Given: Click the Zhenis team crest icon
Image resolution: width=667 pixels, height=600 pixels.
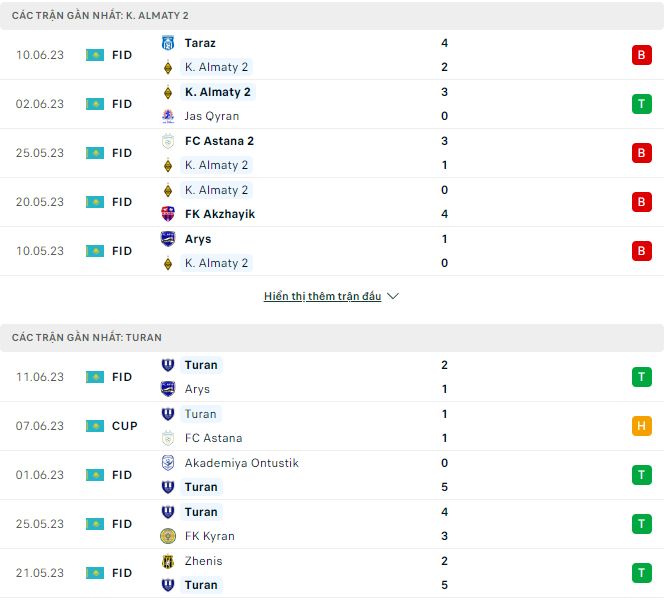Looking at the screenshot, I should (x=168, y=561).
